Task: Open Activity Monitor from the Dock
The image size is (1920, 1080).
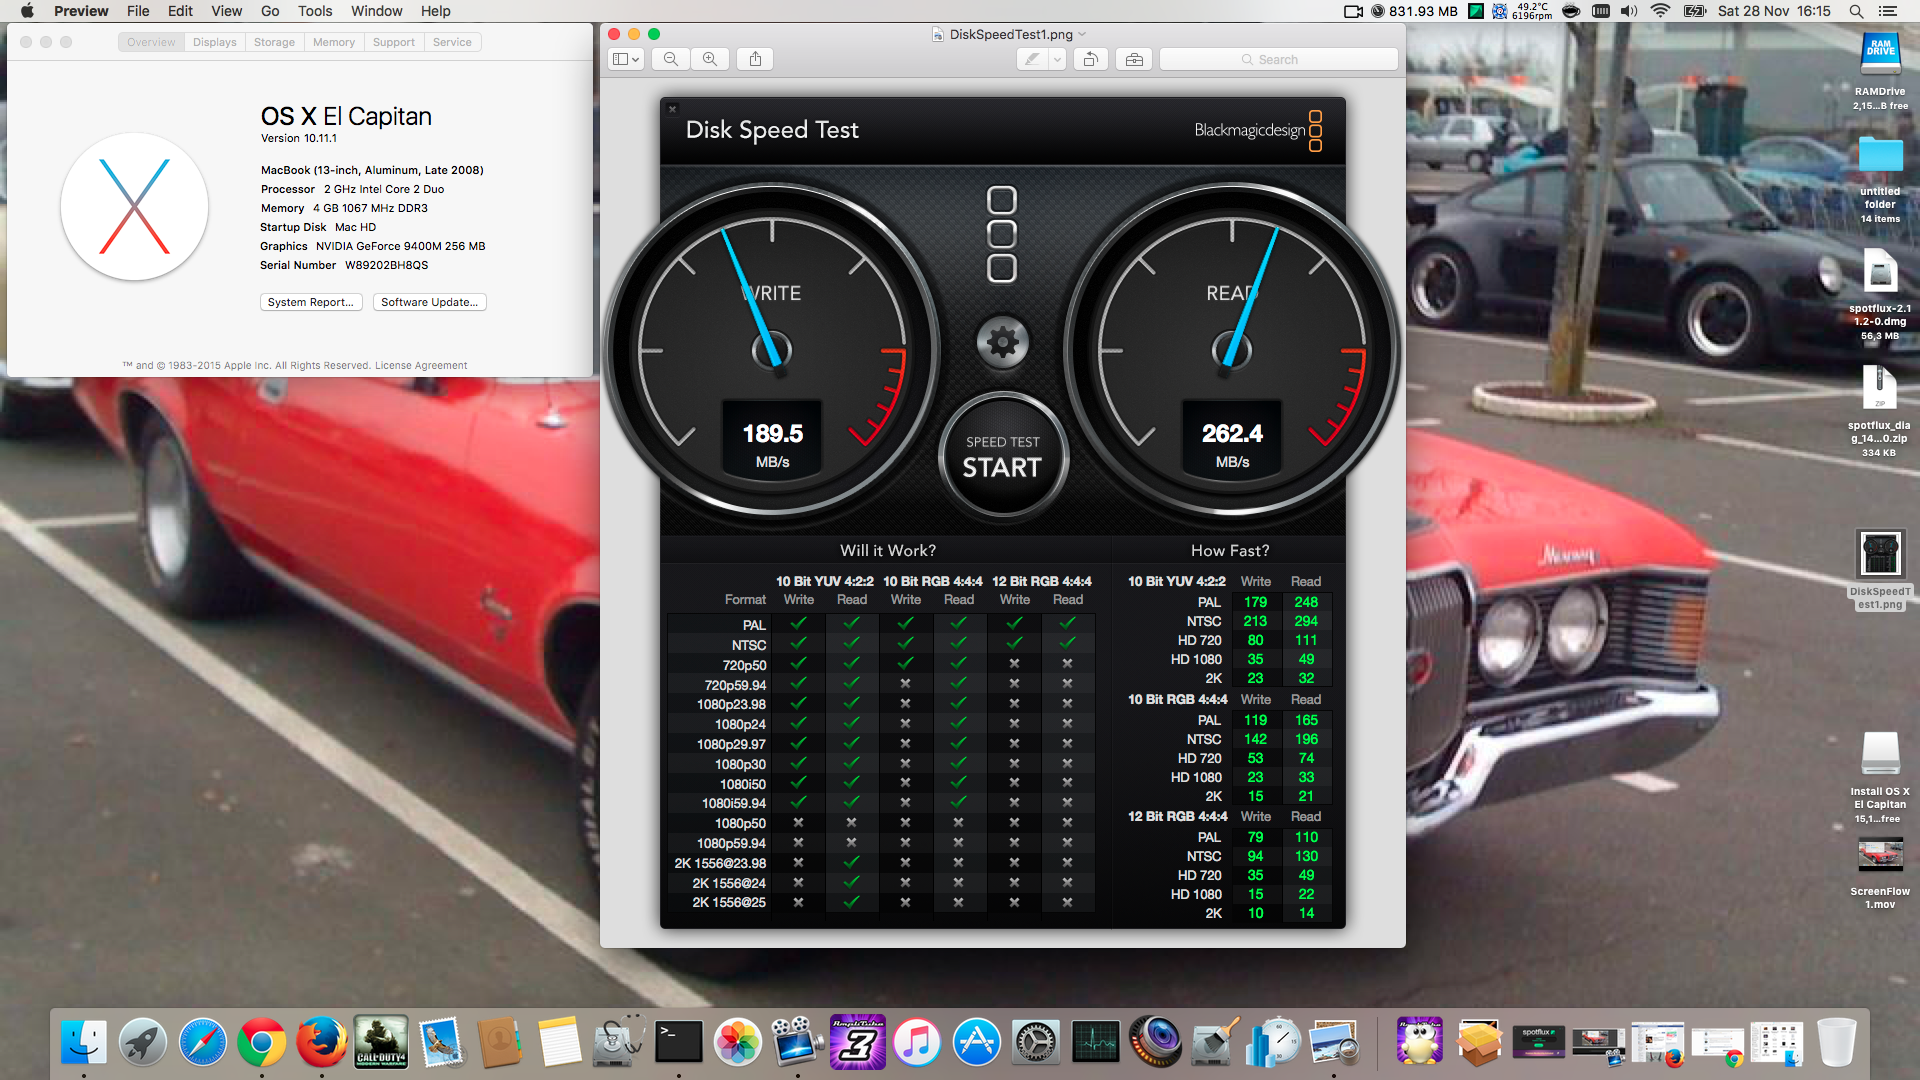Action: [x=1096, y=1043]
